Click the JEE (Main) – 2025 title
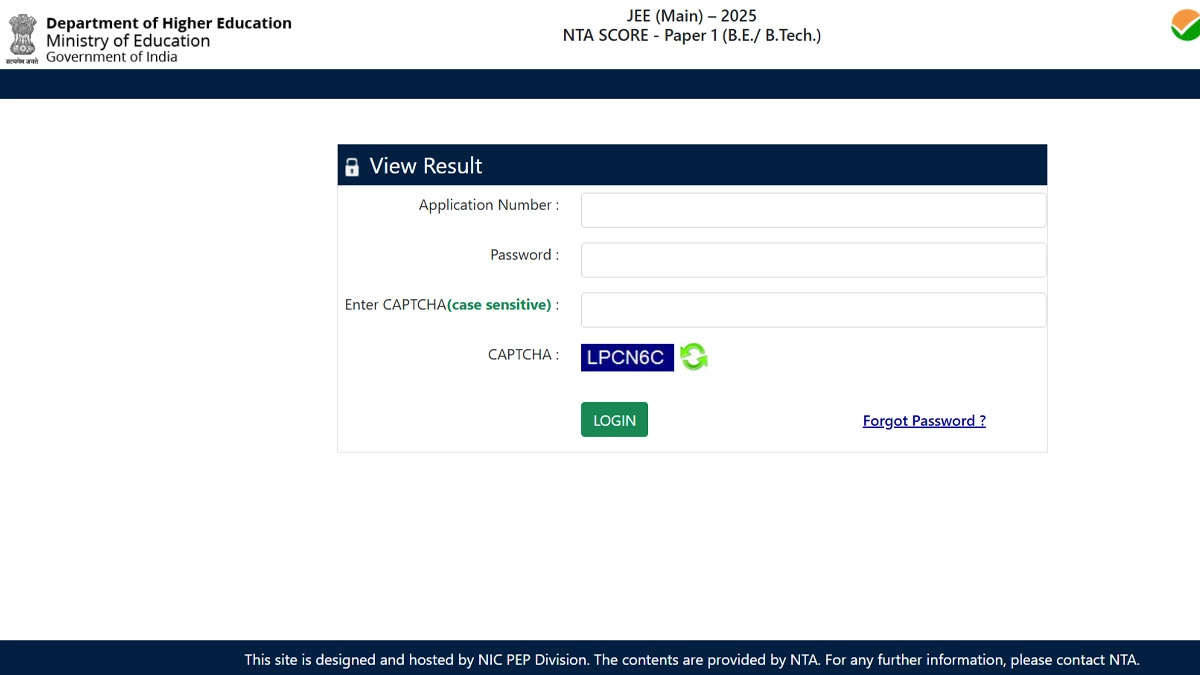Viewport: 1200px width, 675px height. point(691,16)
